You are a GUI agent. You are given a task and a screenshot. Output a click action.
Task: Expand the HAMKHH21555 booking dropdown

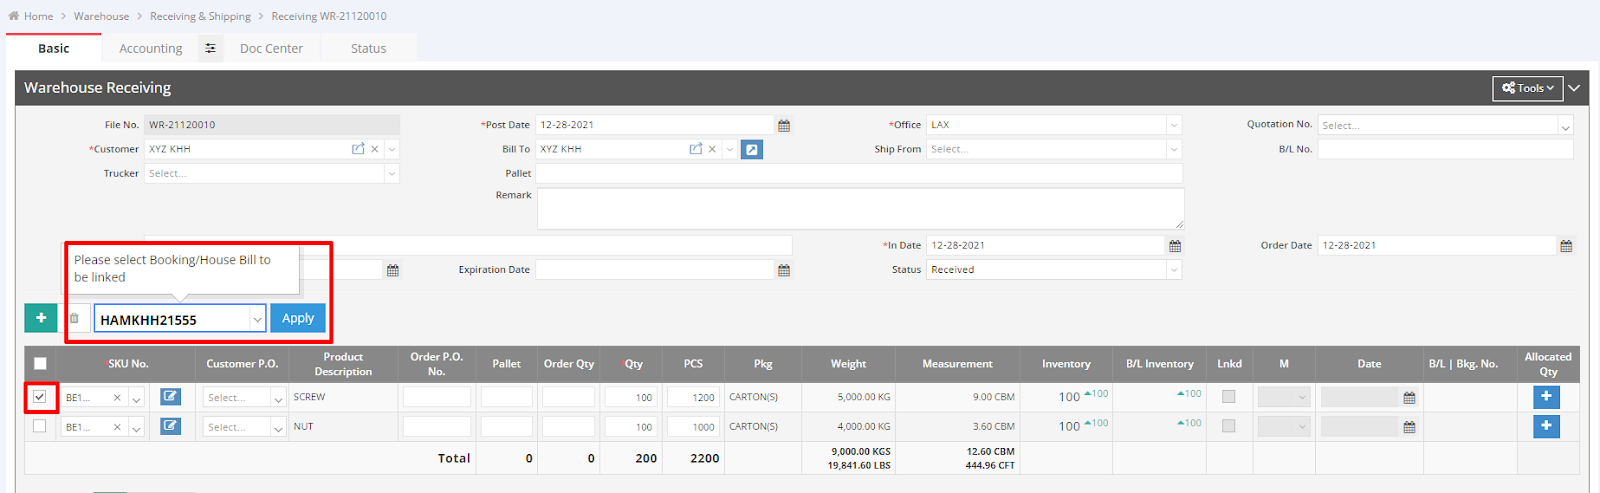[257, 320]
